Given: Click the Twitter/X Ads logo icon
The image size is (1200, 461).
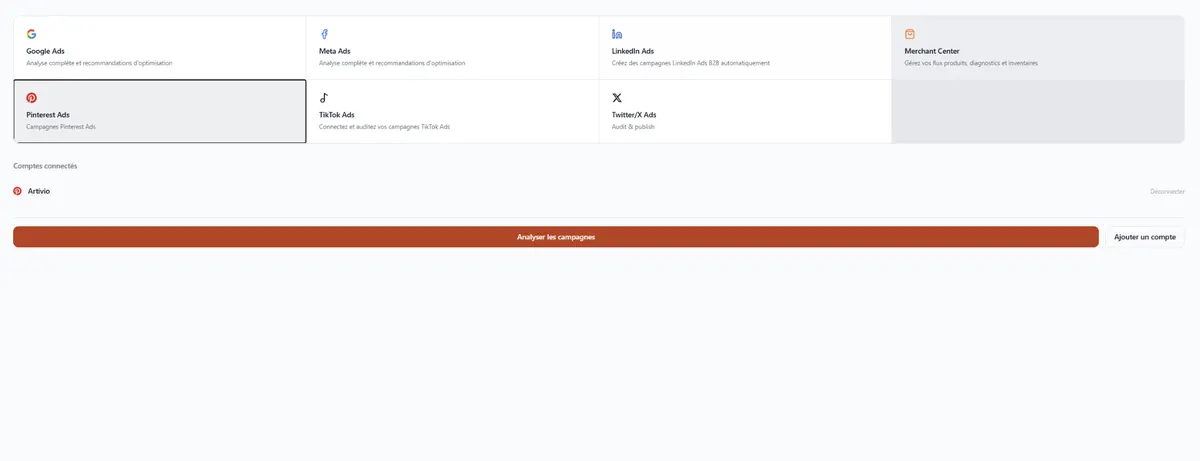Looking at the screenshot, I should [x=617, y=98].
